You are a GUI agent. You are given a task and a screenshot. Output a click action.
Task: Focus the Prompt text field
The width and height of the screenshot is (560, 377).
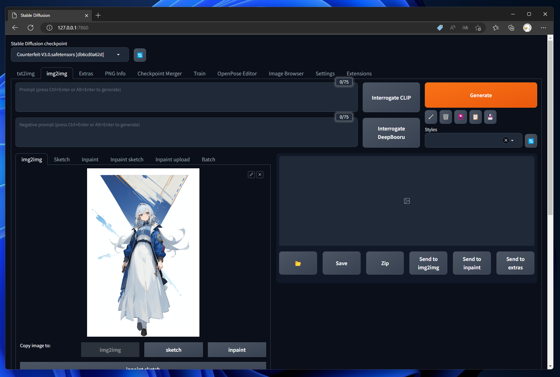click(x=186, y=97)
